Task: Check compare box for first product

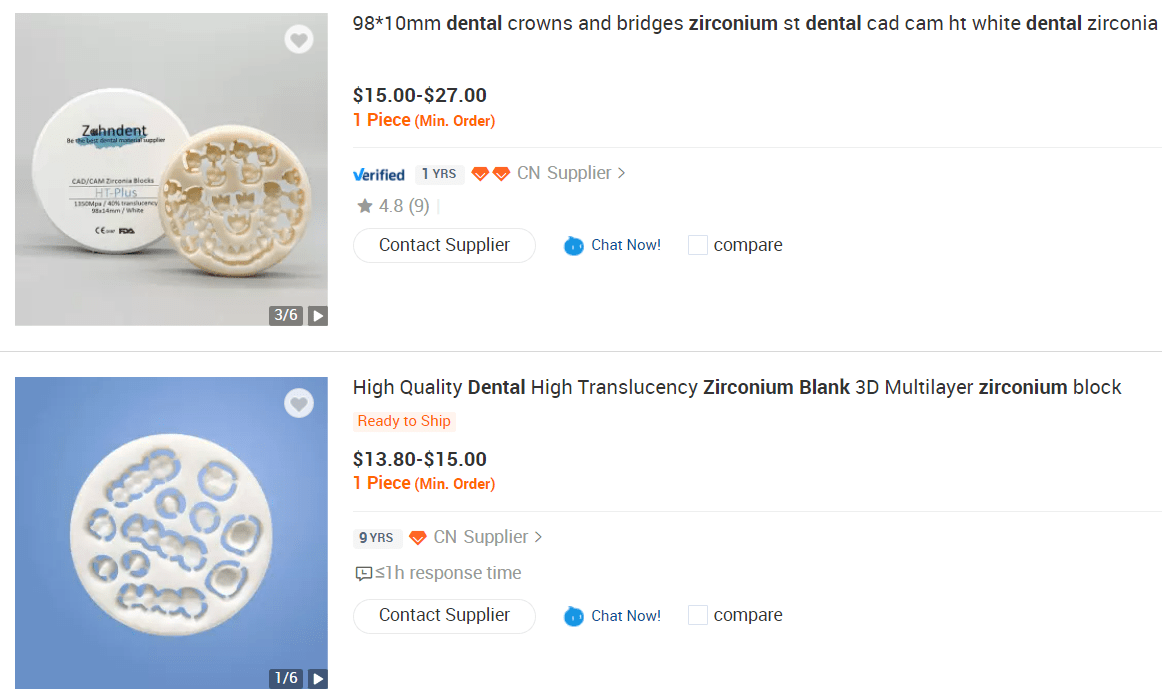Action: 698,245
